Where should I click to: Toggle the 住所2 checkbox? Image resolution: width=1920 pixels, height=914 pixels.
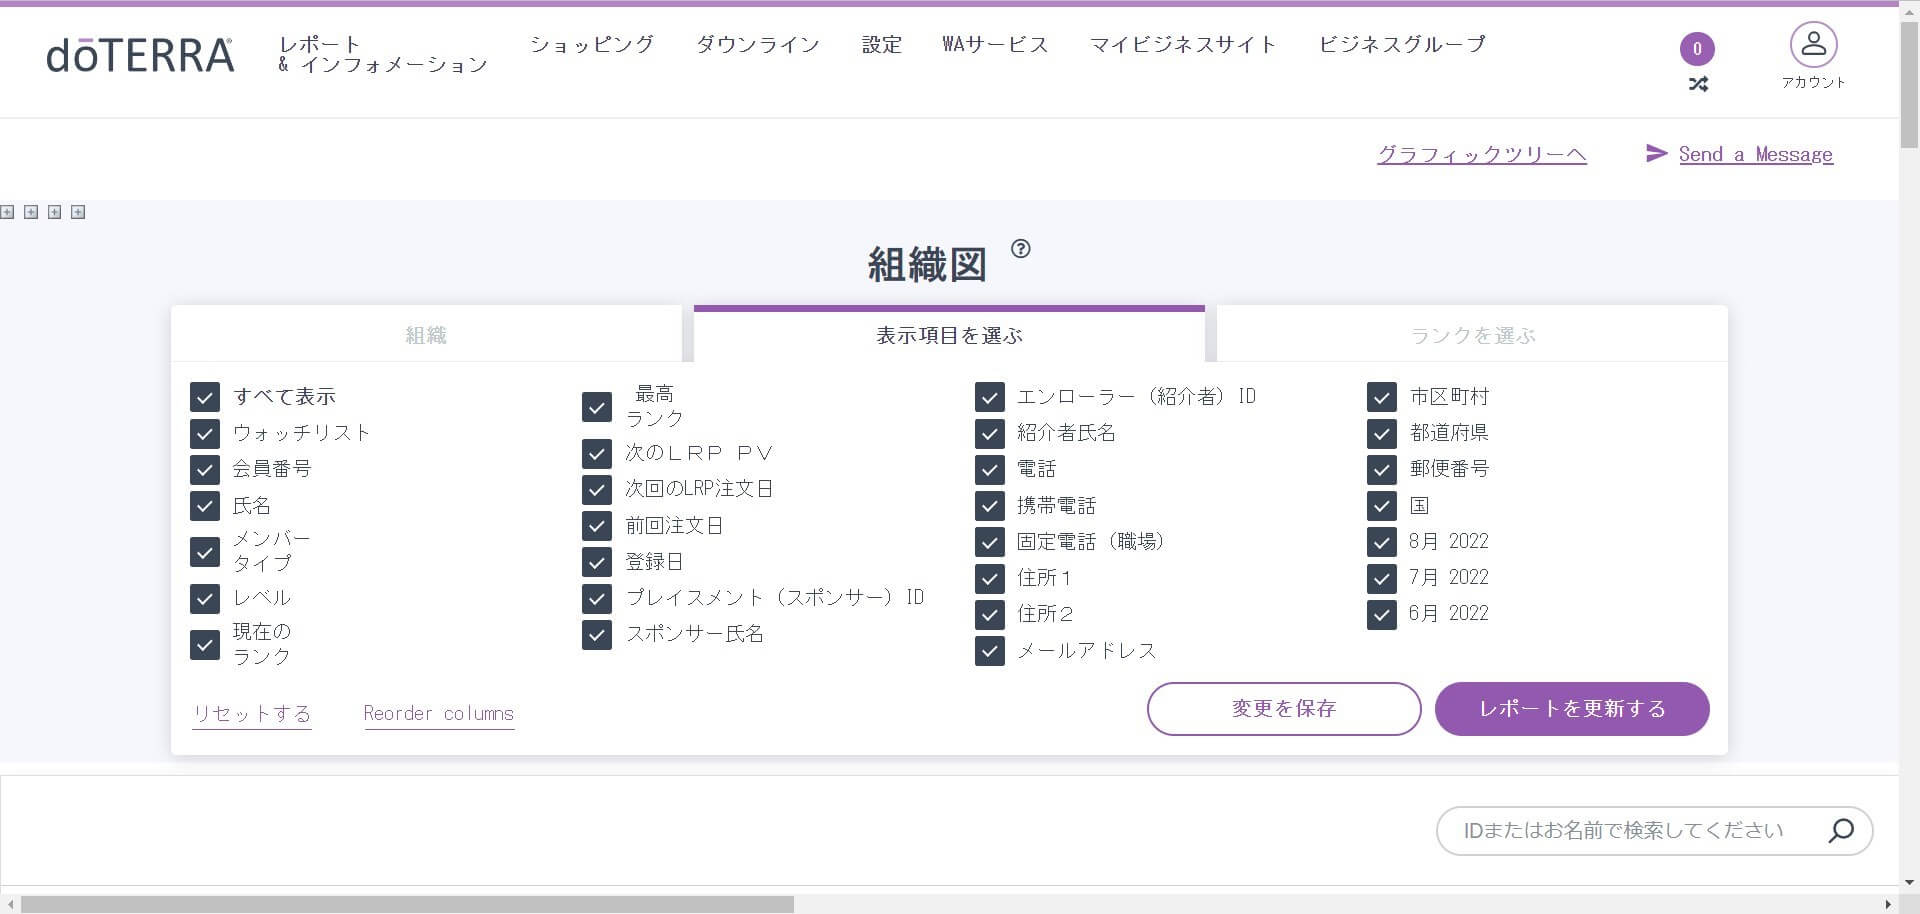pyautogui.click(x=990, y=614)
